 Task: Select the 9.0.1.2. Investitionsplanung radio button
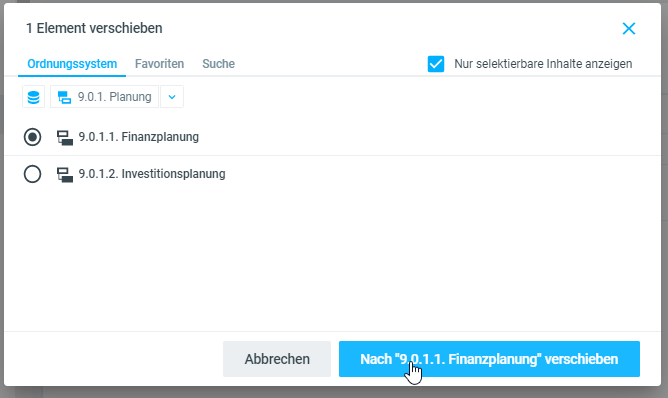[32, 174]
